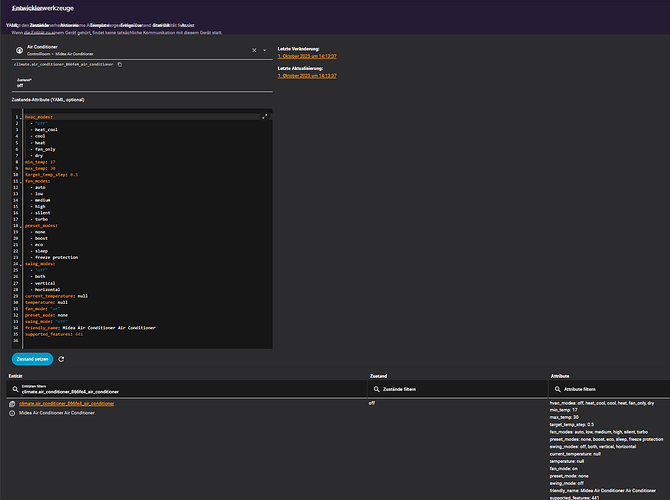This screenshot has height=500, width=670.
Task: Click the fan_mode: on attribute in table
Action: (563, 469)
